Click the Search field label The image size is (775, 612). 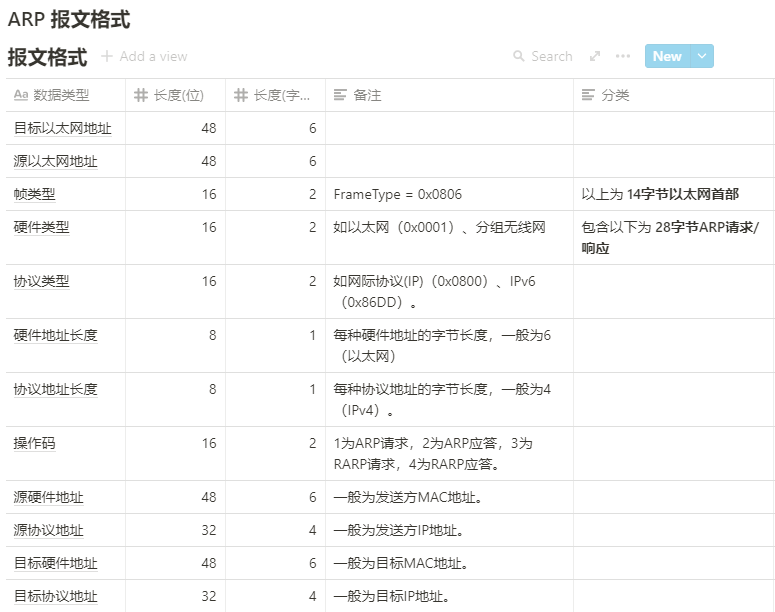click(551, 57)
